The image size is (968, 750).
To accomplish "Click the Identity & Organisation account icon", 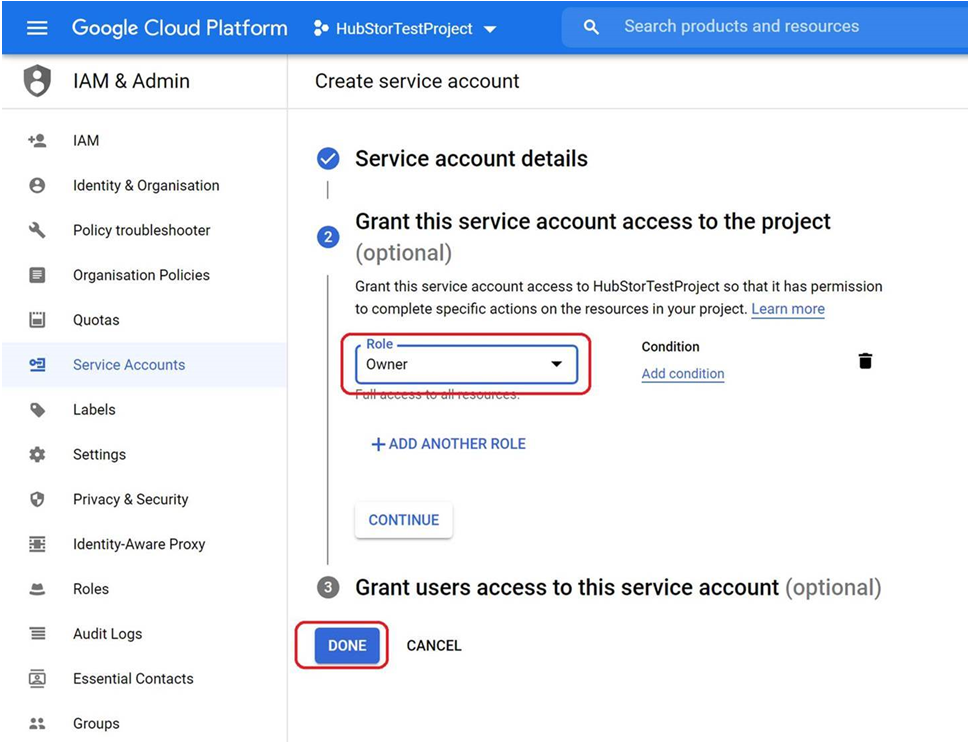I will [37, 185].
